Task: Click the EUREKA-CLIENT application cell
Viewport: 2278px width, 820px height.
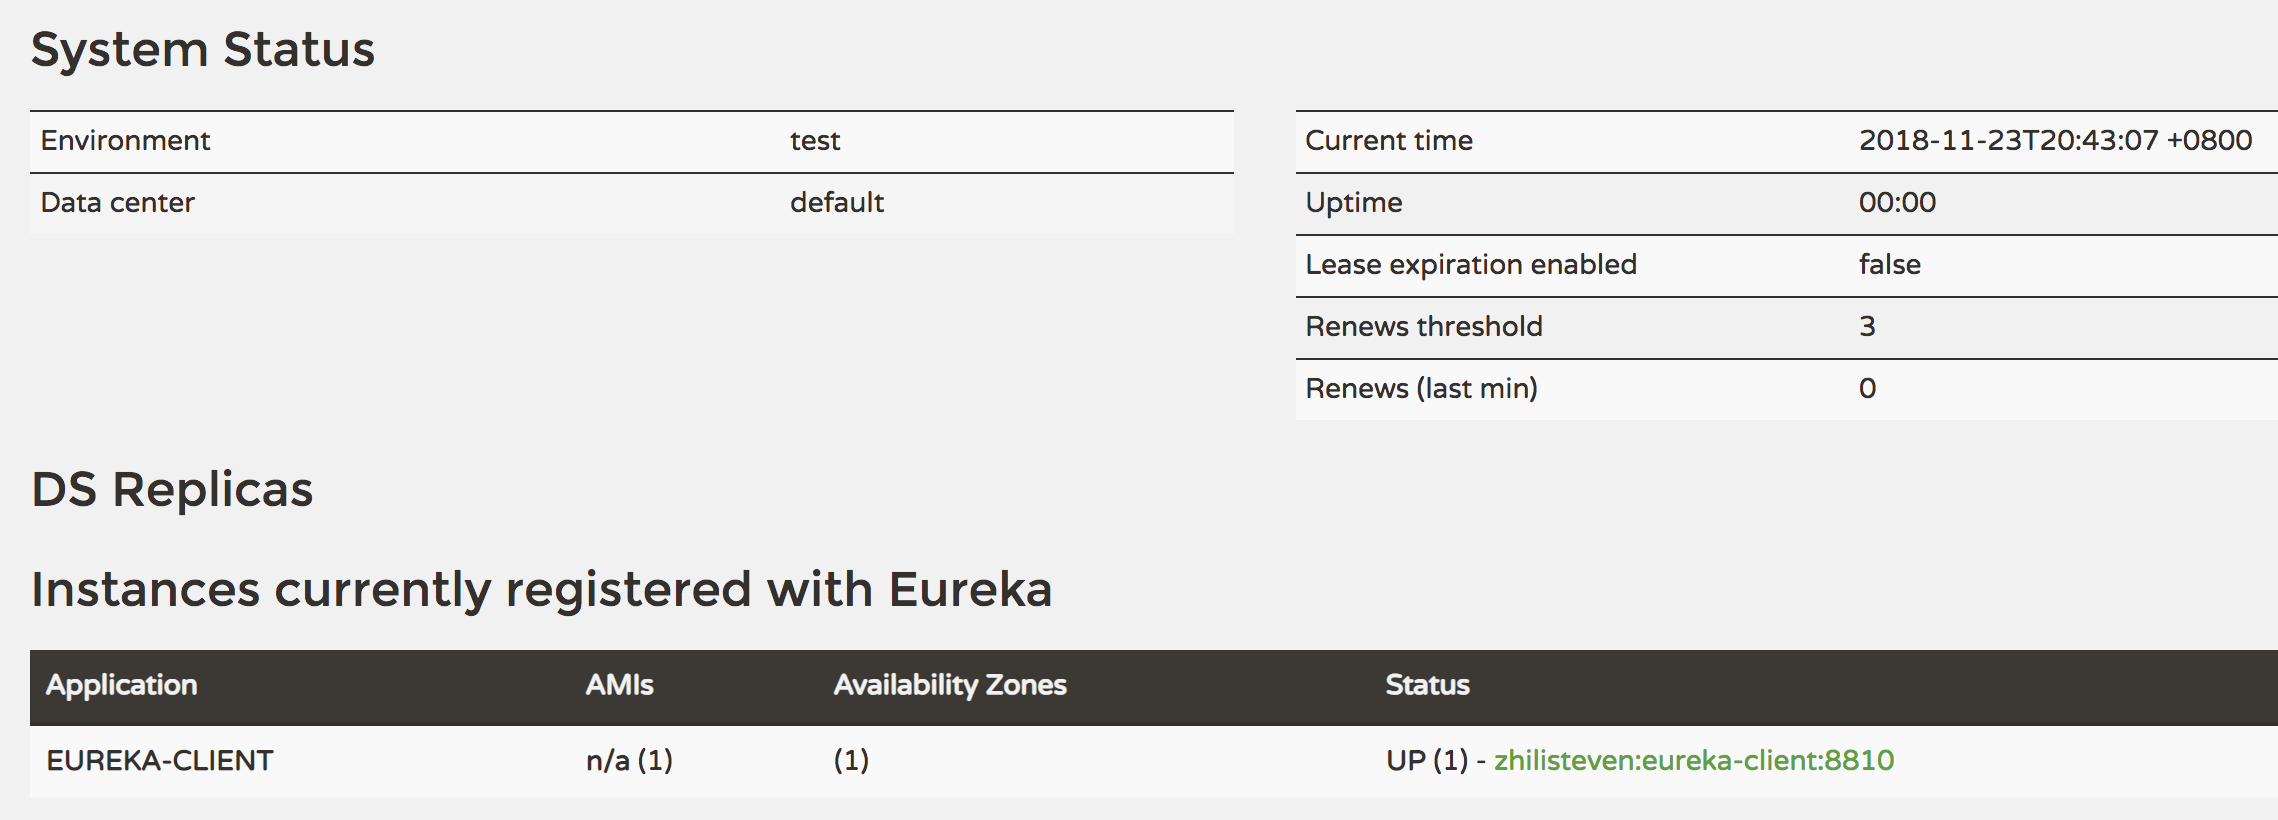Action: click(159, 761)
